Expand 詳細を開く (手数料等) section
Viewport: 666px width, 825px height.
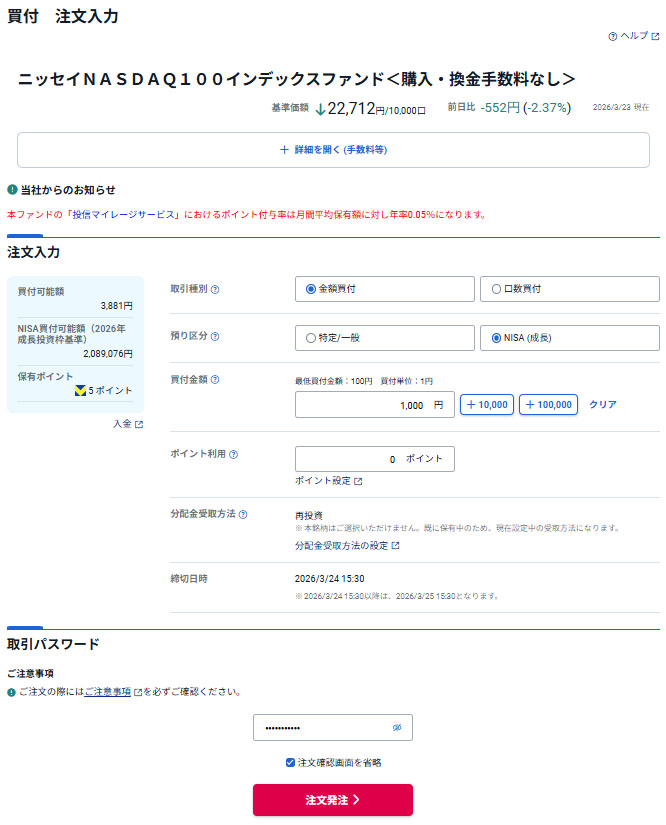tap(333, 150)
